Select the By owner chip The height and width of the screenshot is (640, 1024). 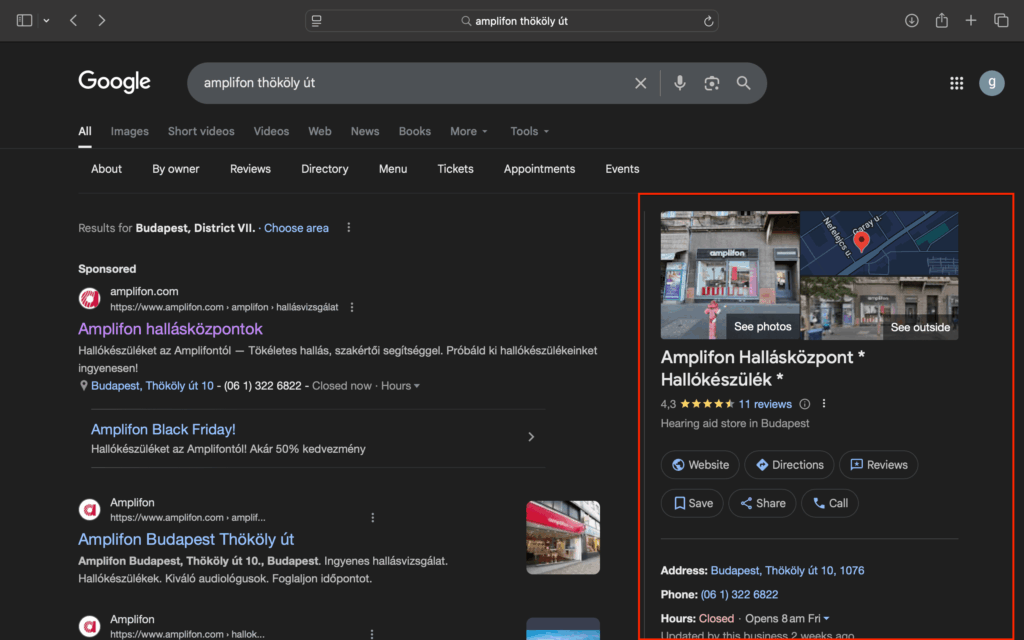176,168
